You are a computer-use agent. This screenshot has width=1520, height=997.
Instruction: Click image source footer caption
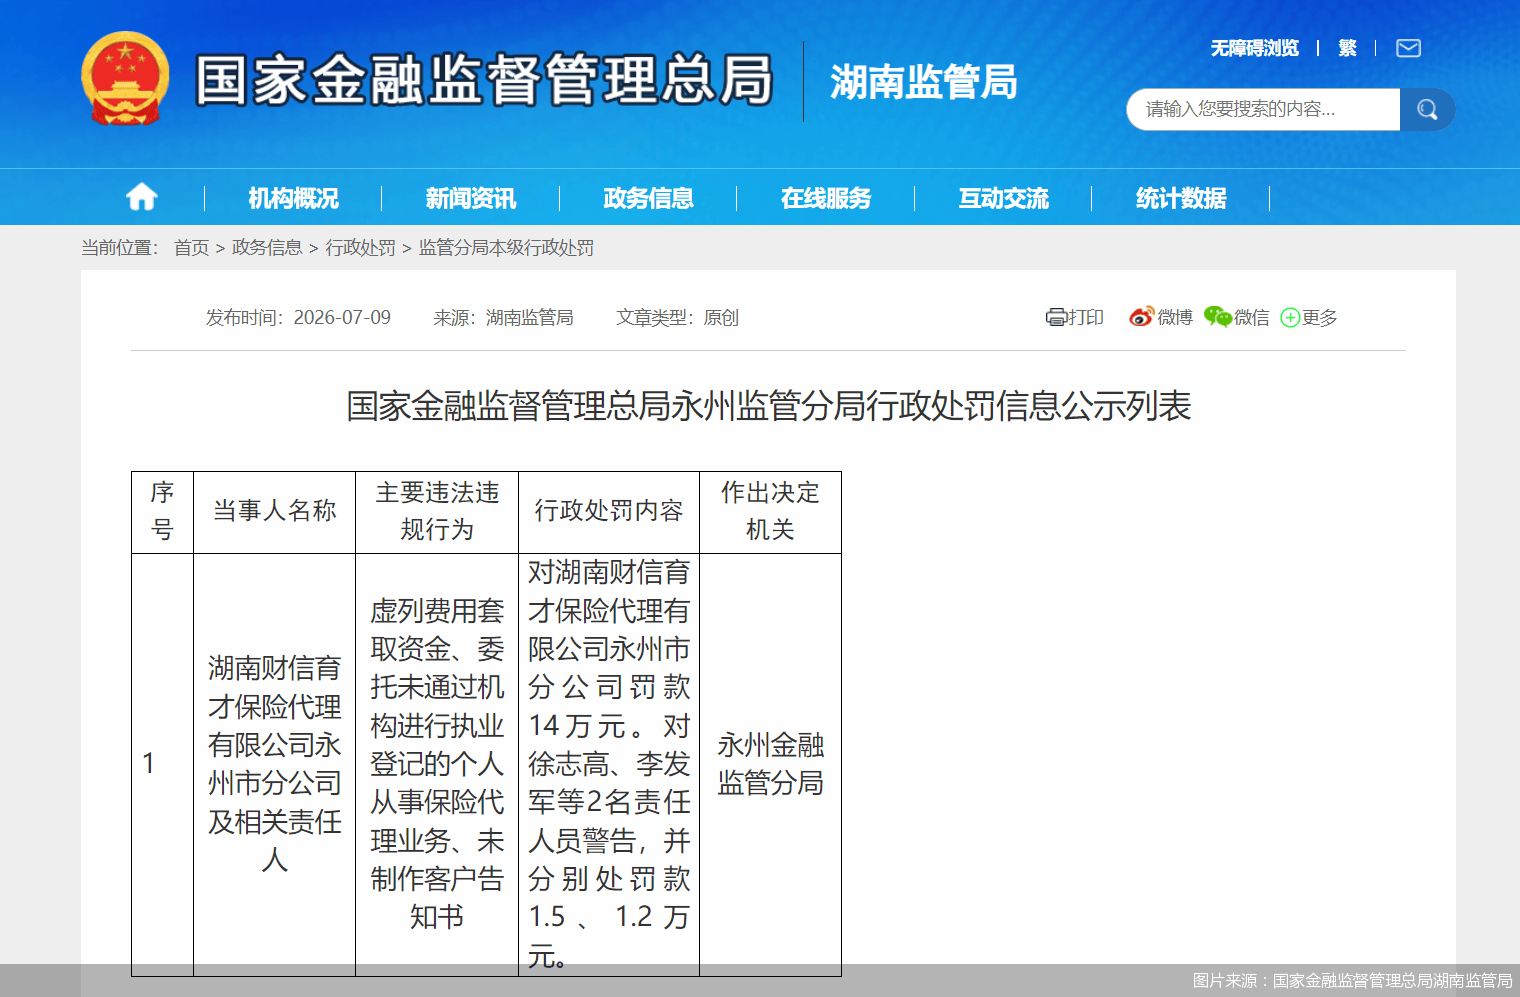tap(1352, 981)
